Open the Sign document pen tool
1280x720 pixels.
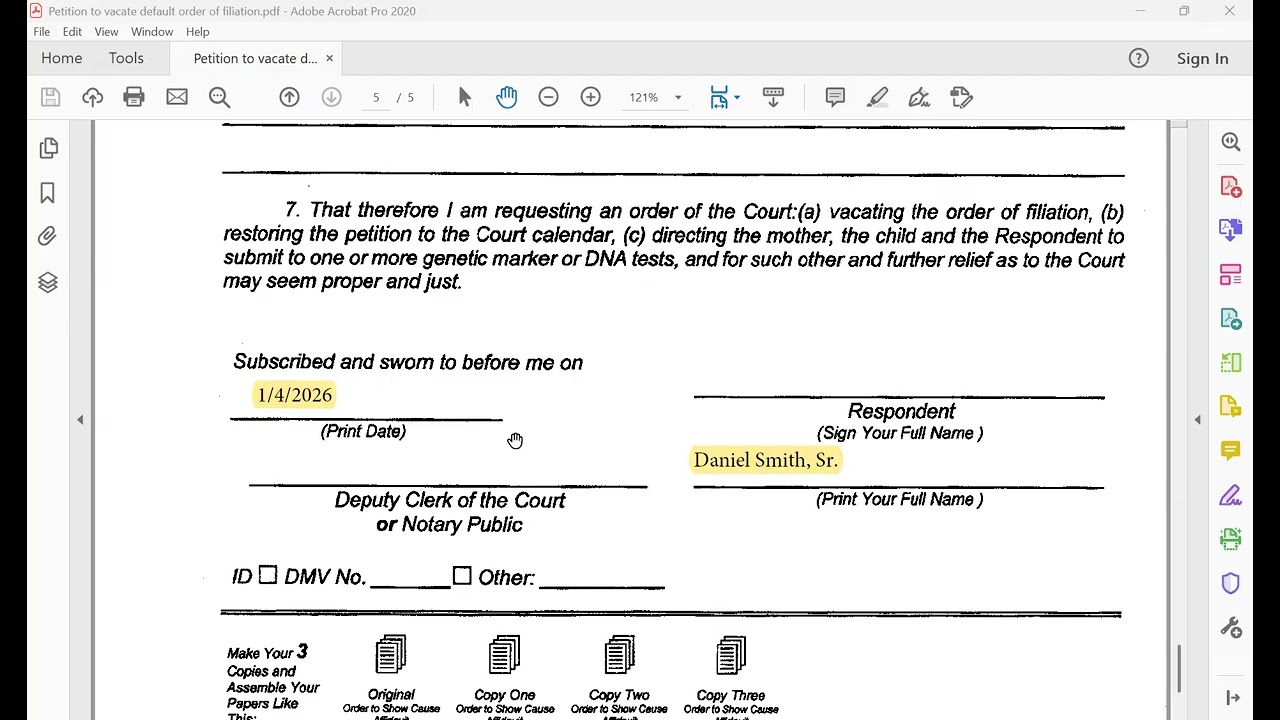click(919, 97)
